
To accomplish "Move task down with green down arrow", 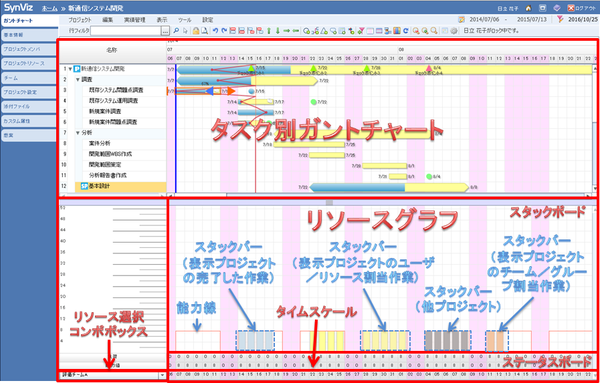I will (278, 31).
